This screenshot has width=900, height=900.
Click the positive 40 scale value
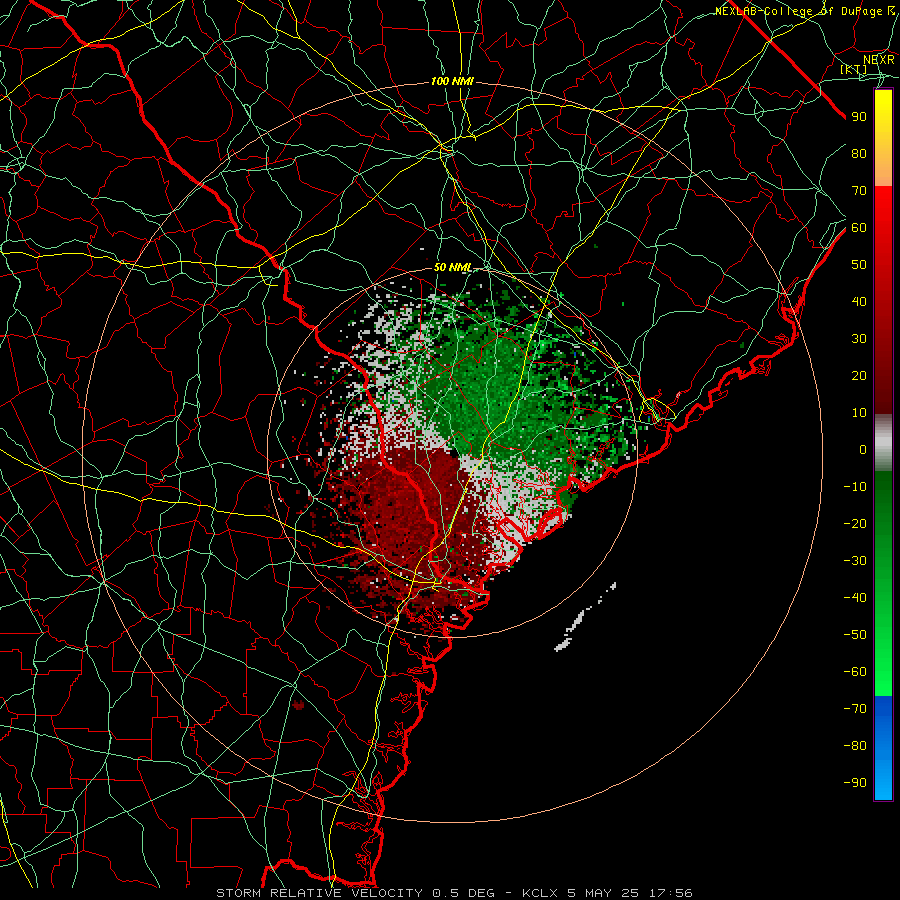point(859,301)
